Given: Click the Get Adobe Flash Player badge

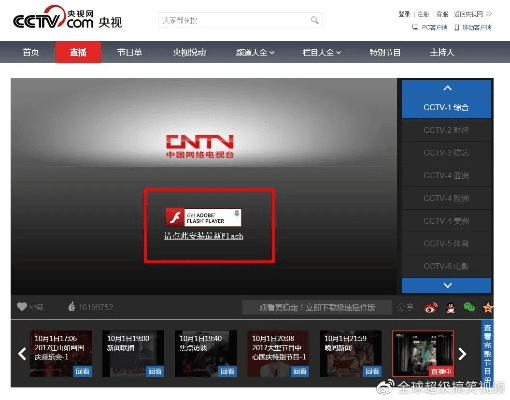Looking at the screenshot, I should [203, 217].
